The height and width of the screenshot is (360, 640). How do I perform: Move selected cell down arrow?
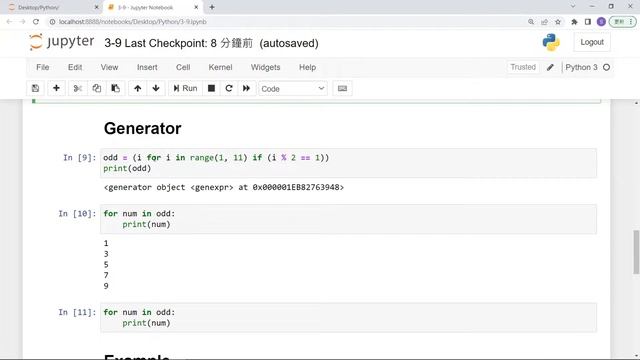(156, 88)
